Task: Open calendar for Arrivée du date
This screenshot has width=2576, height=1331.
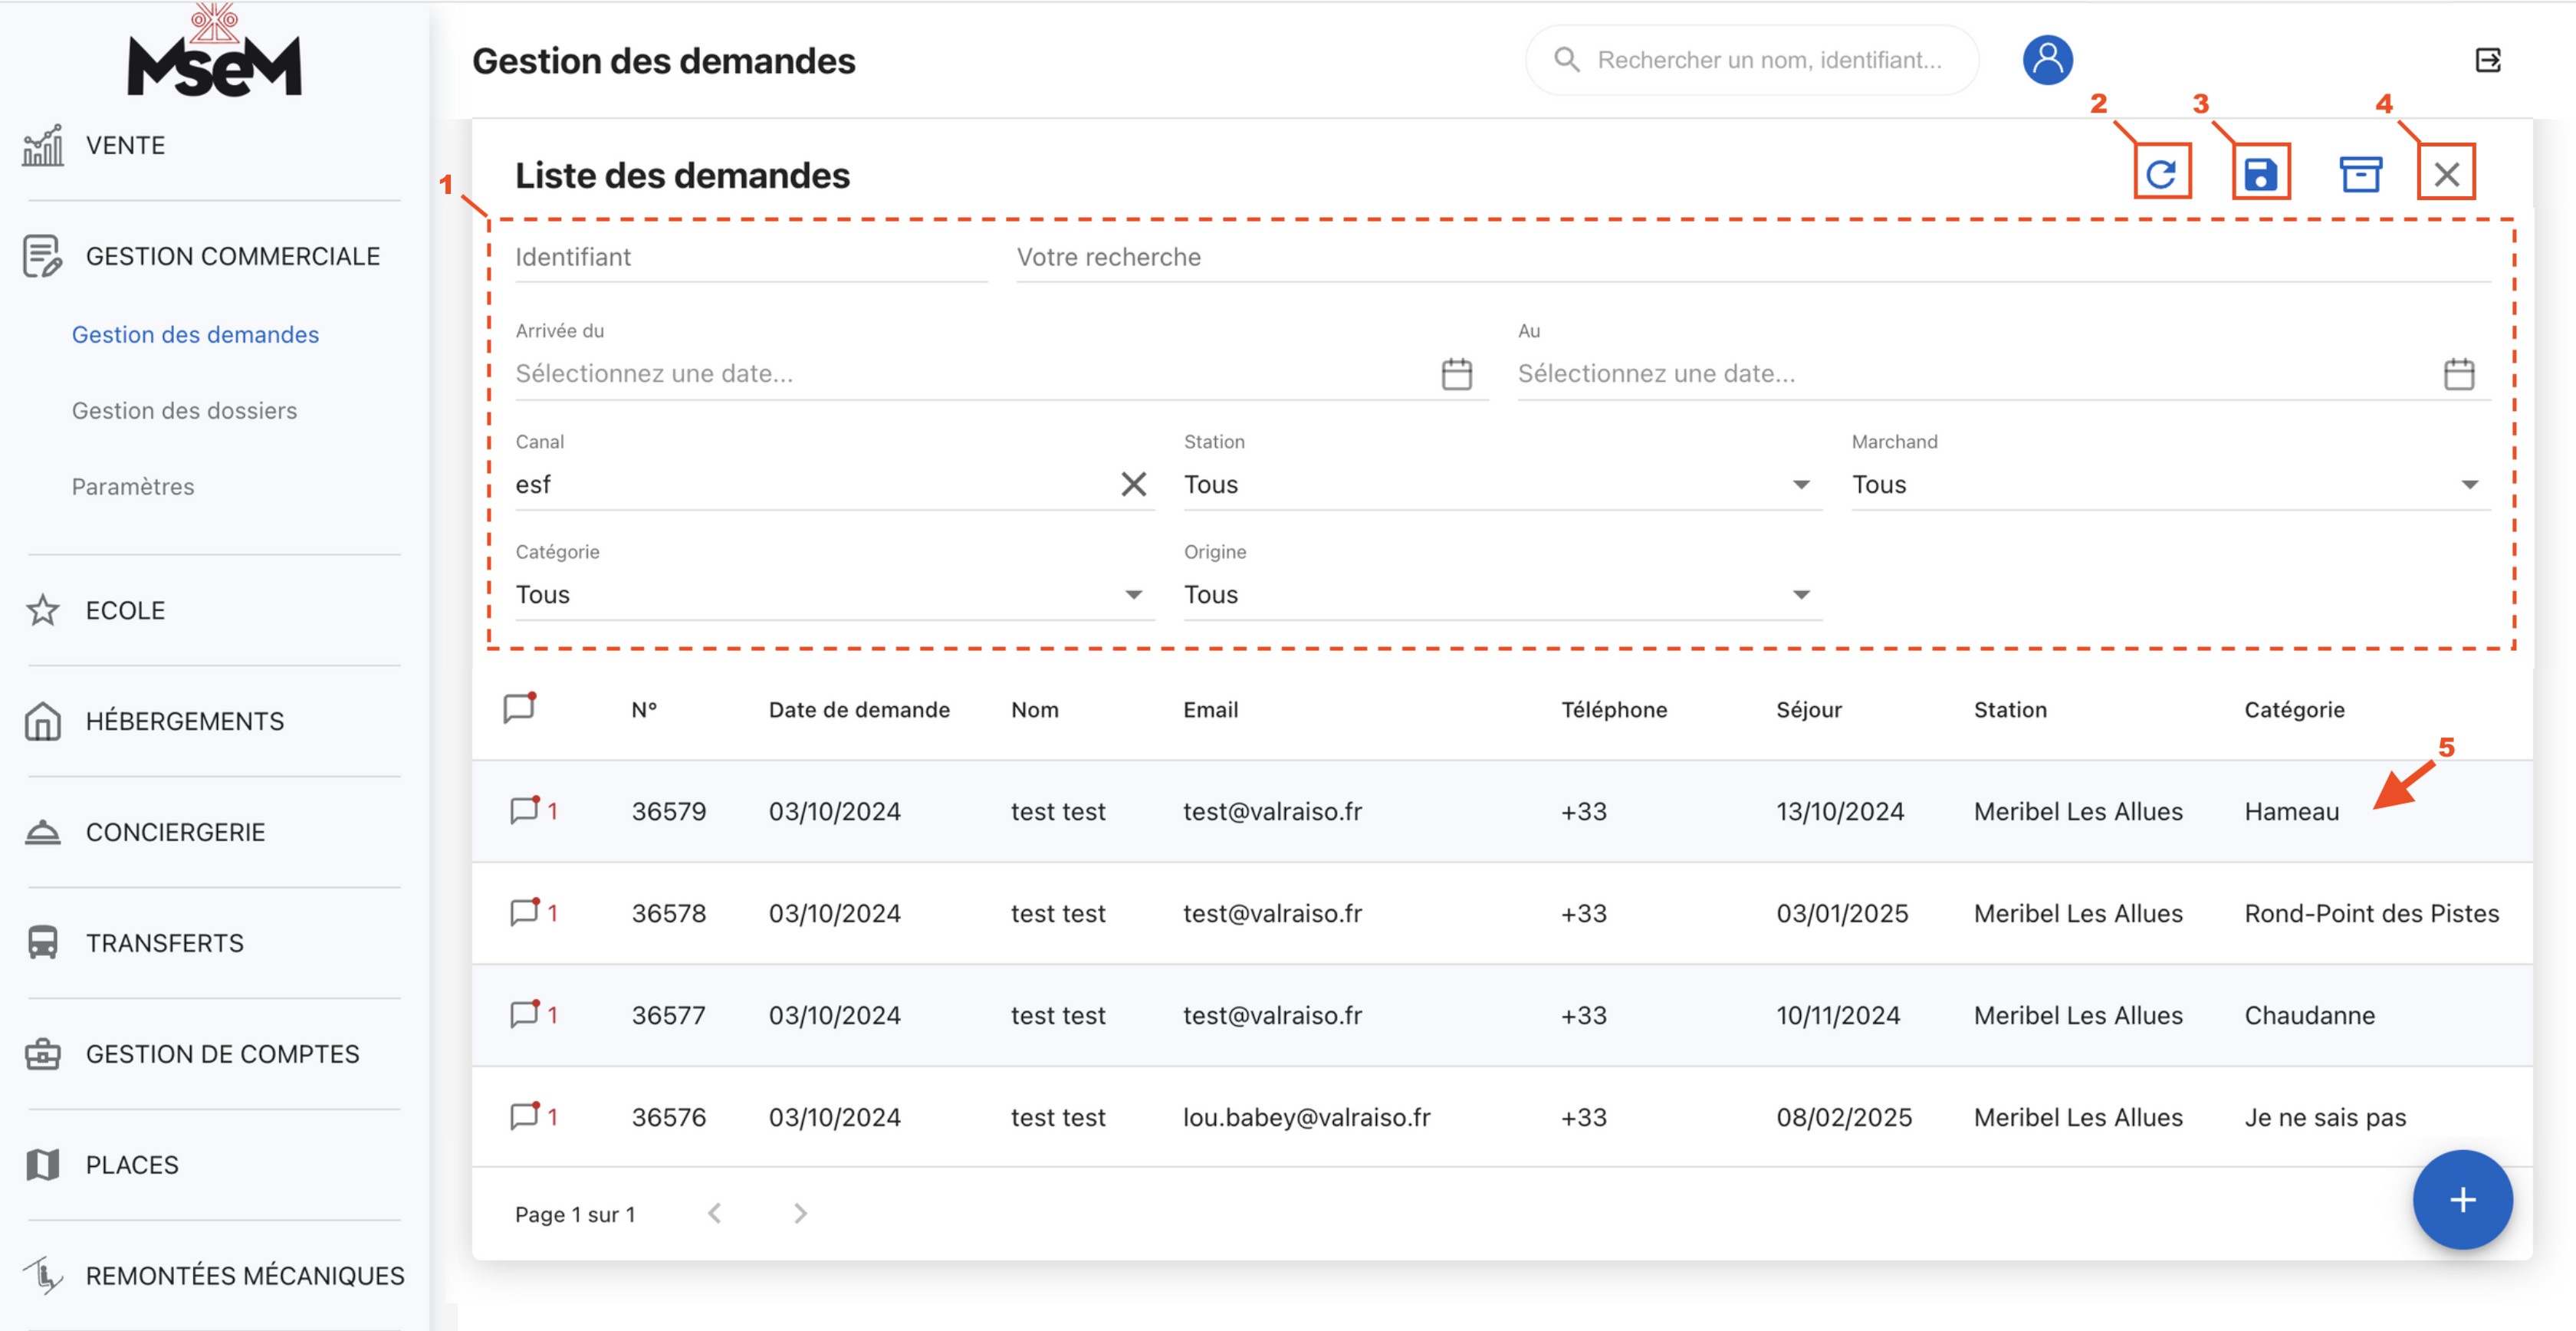Action: pyautogui.click(x=1456, y=374)
